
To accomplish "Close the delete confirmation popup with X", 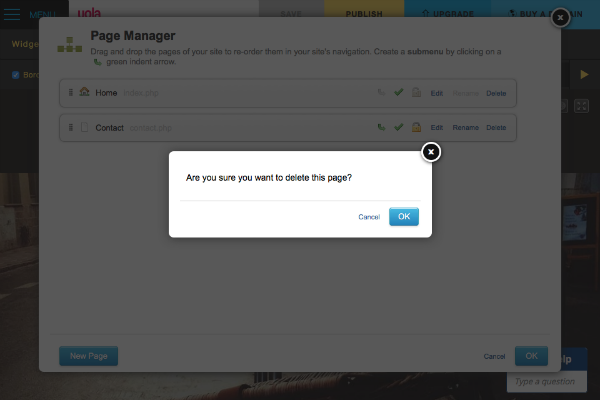I will tap(430, 152).
